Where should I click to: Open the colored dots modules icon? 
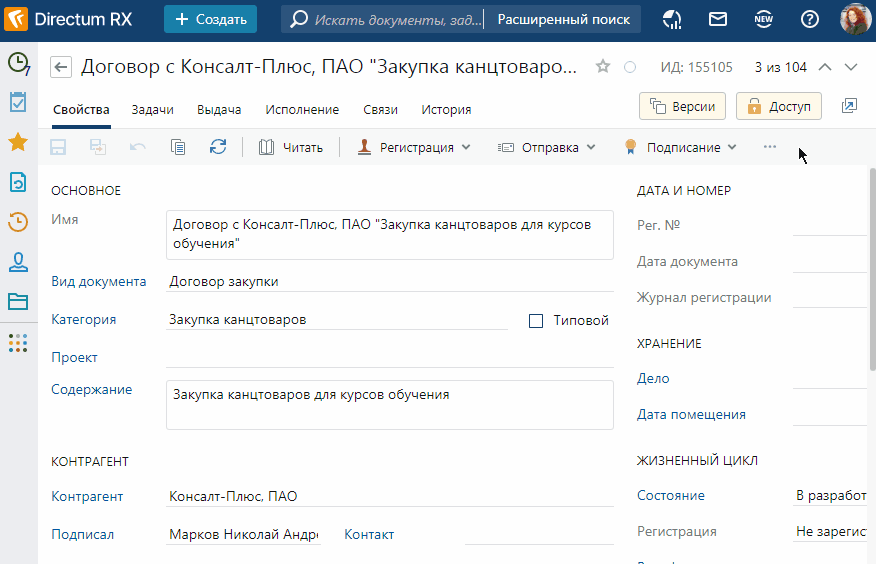point(18,343)
